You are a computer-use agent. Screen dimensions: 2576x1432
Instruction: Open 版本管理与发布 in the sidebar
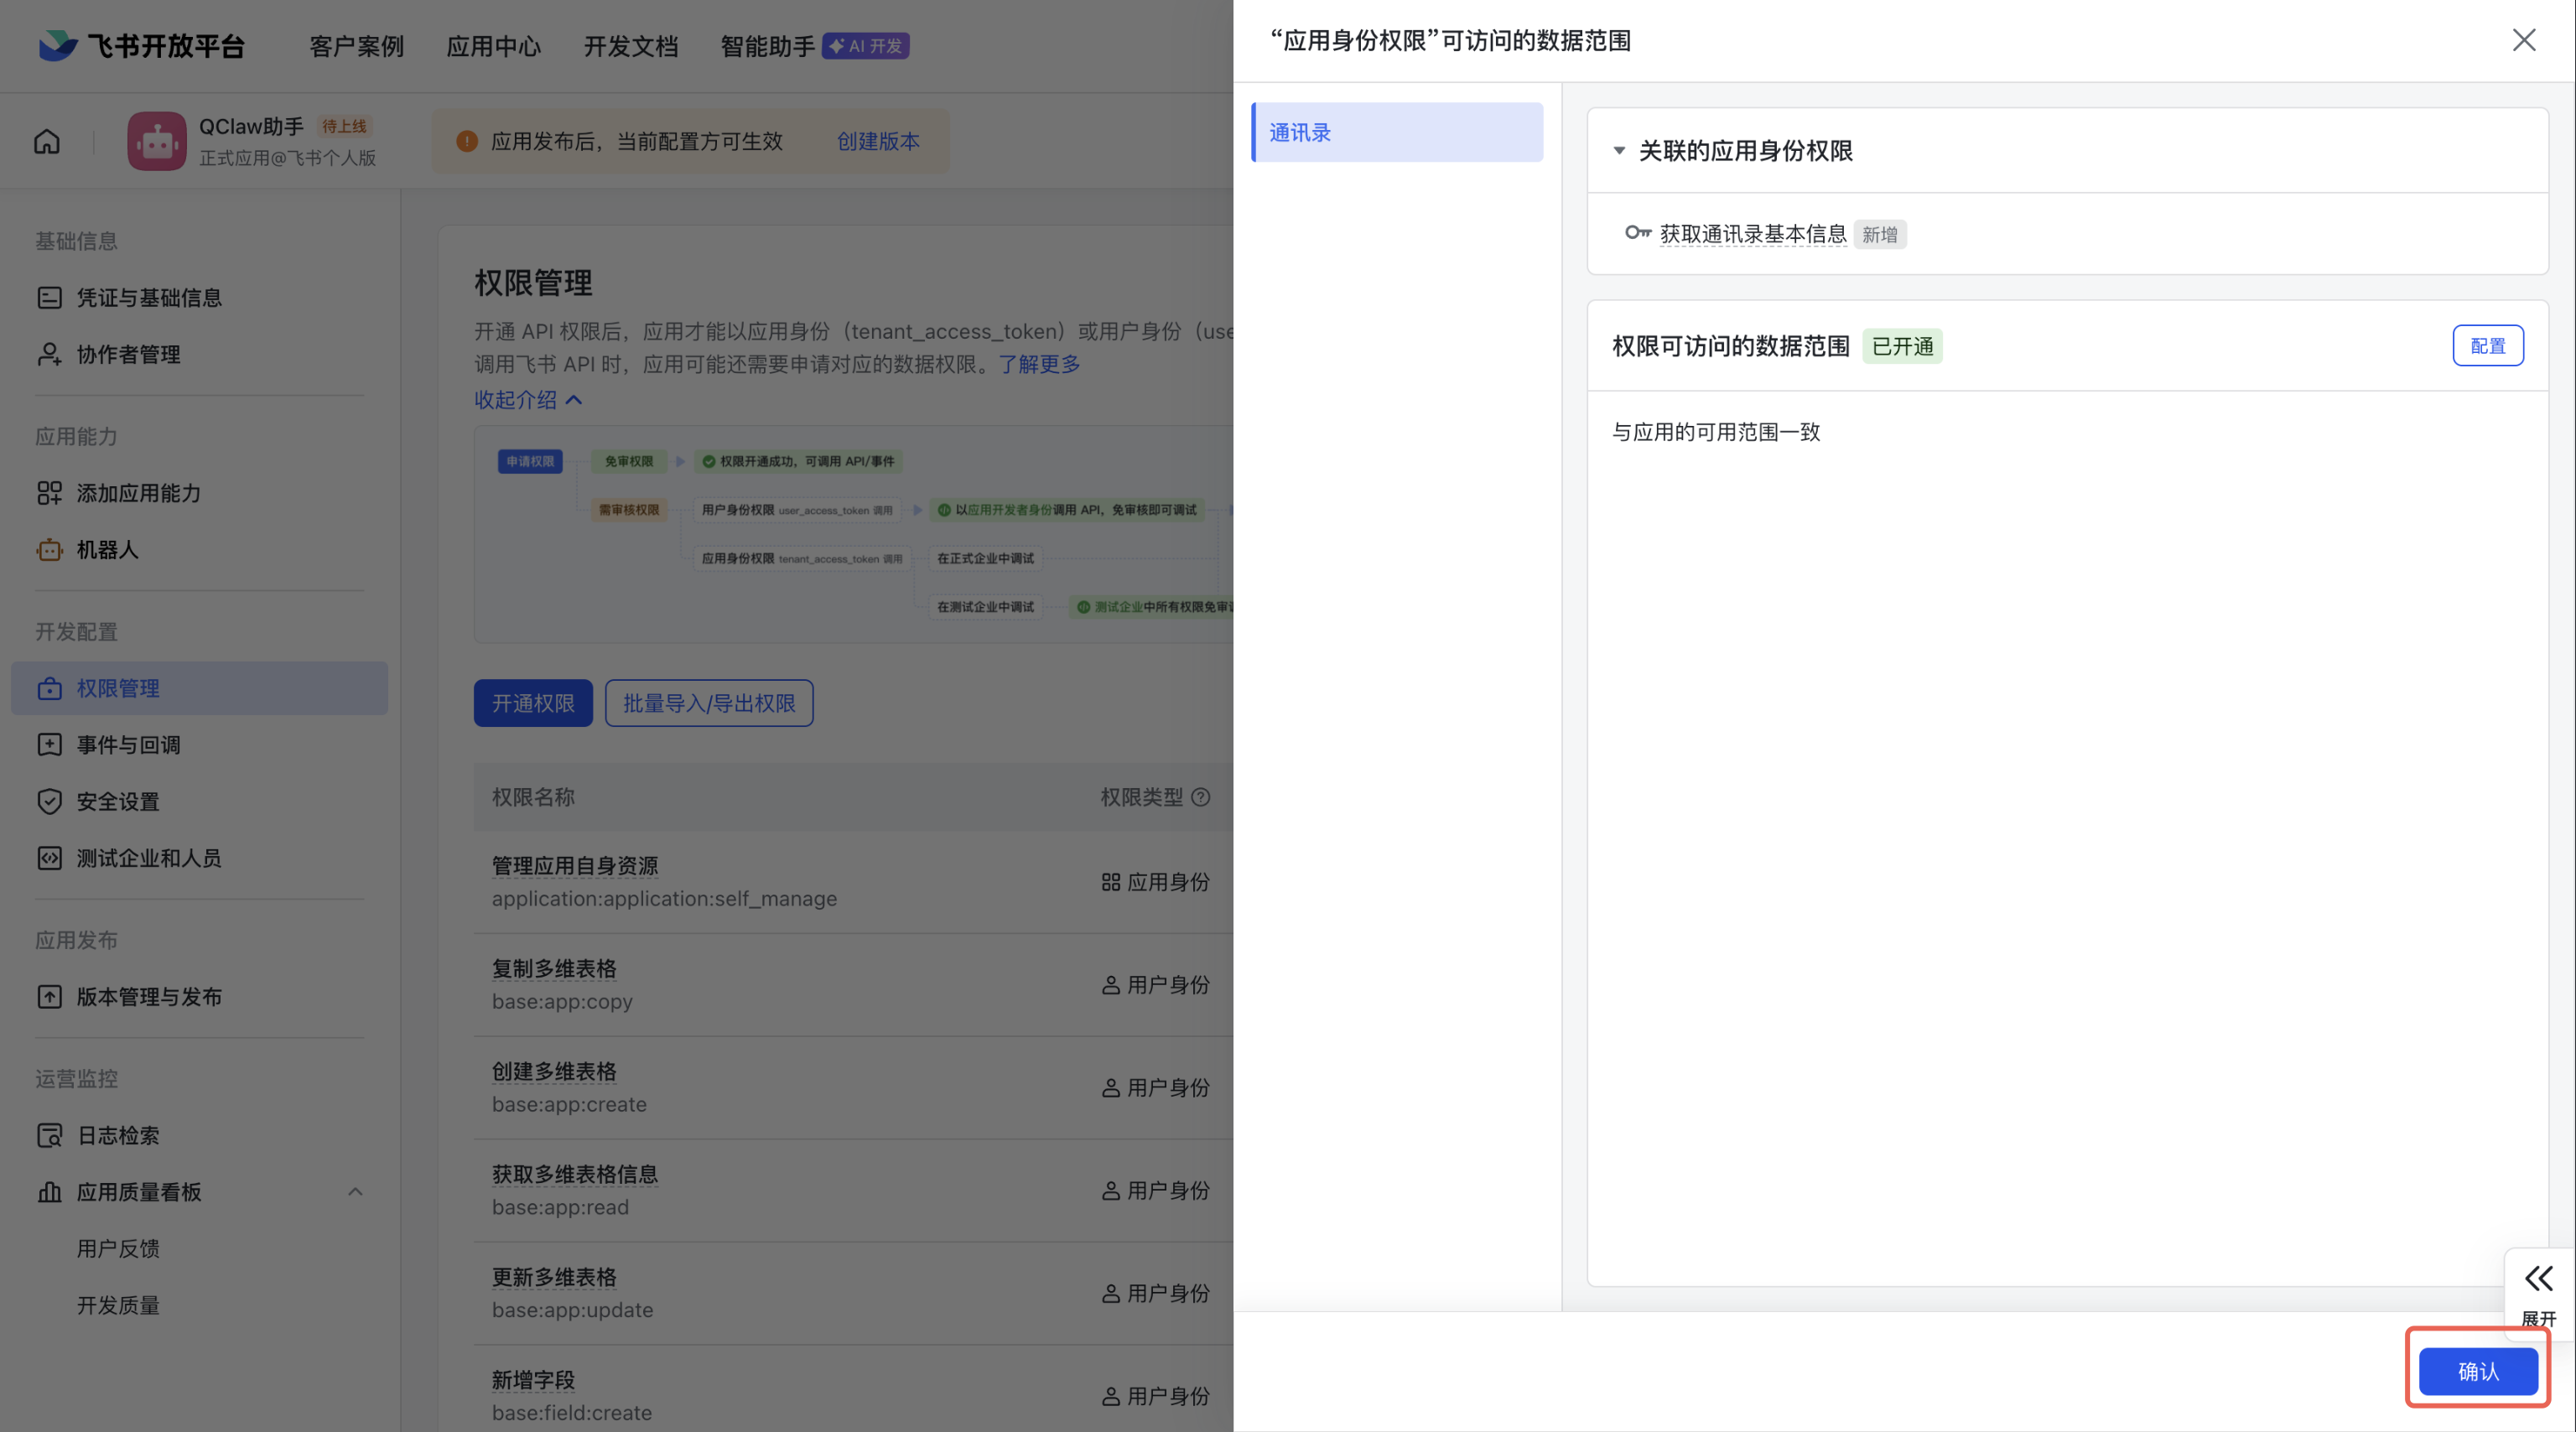pos(149,997)
